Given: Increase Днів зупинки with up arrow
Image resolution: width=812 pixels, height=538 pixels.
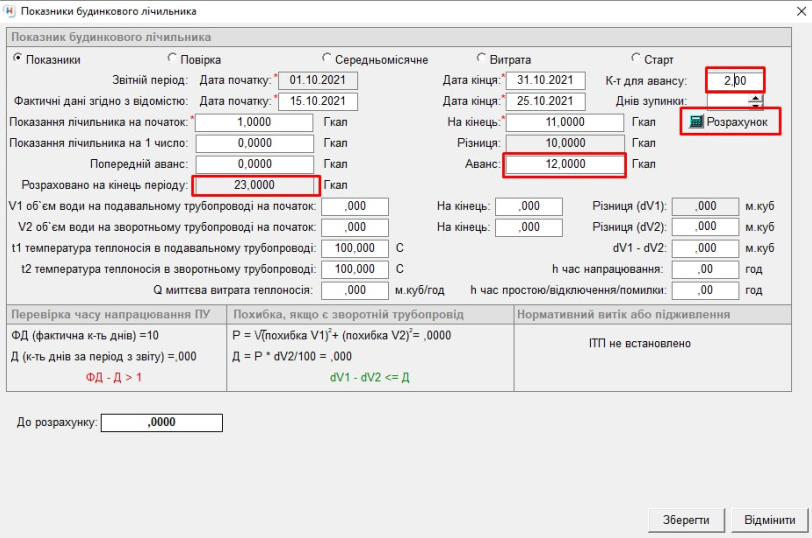Looking at the screenshot, I should [x=755, y=97].
